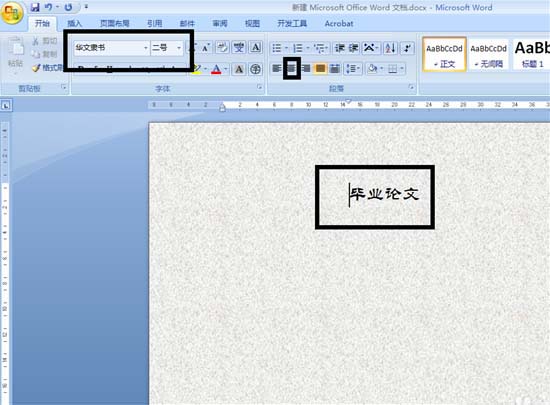Click the Office button logo
550x405 pixels.
[x=12, y=13]
